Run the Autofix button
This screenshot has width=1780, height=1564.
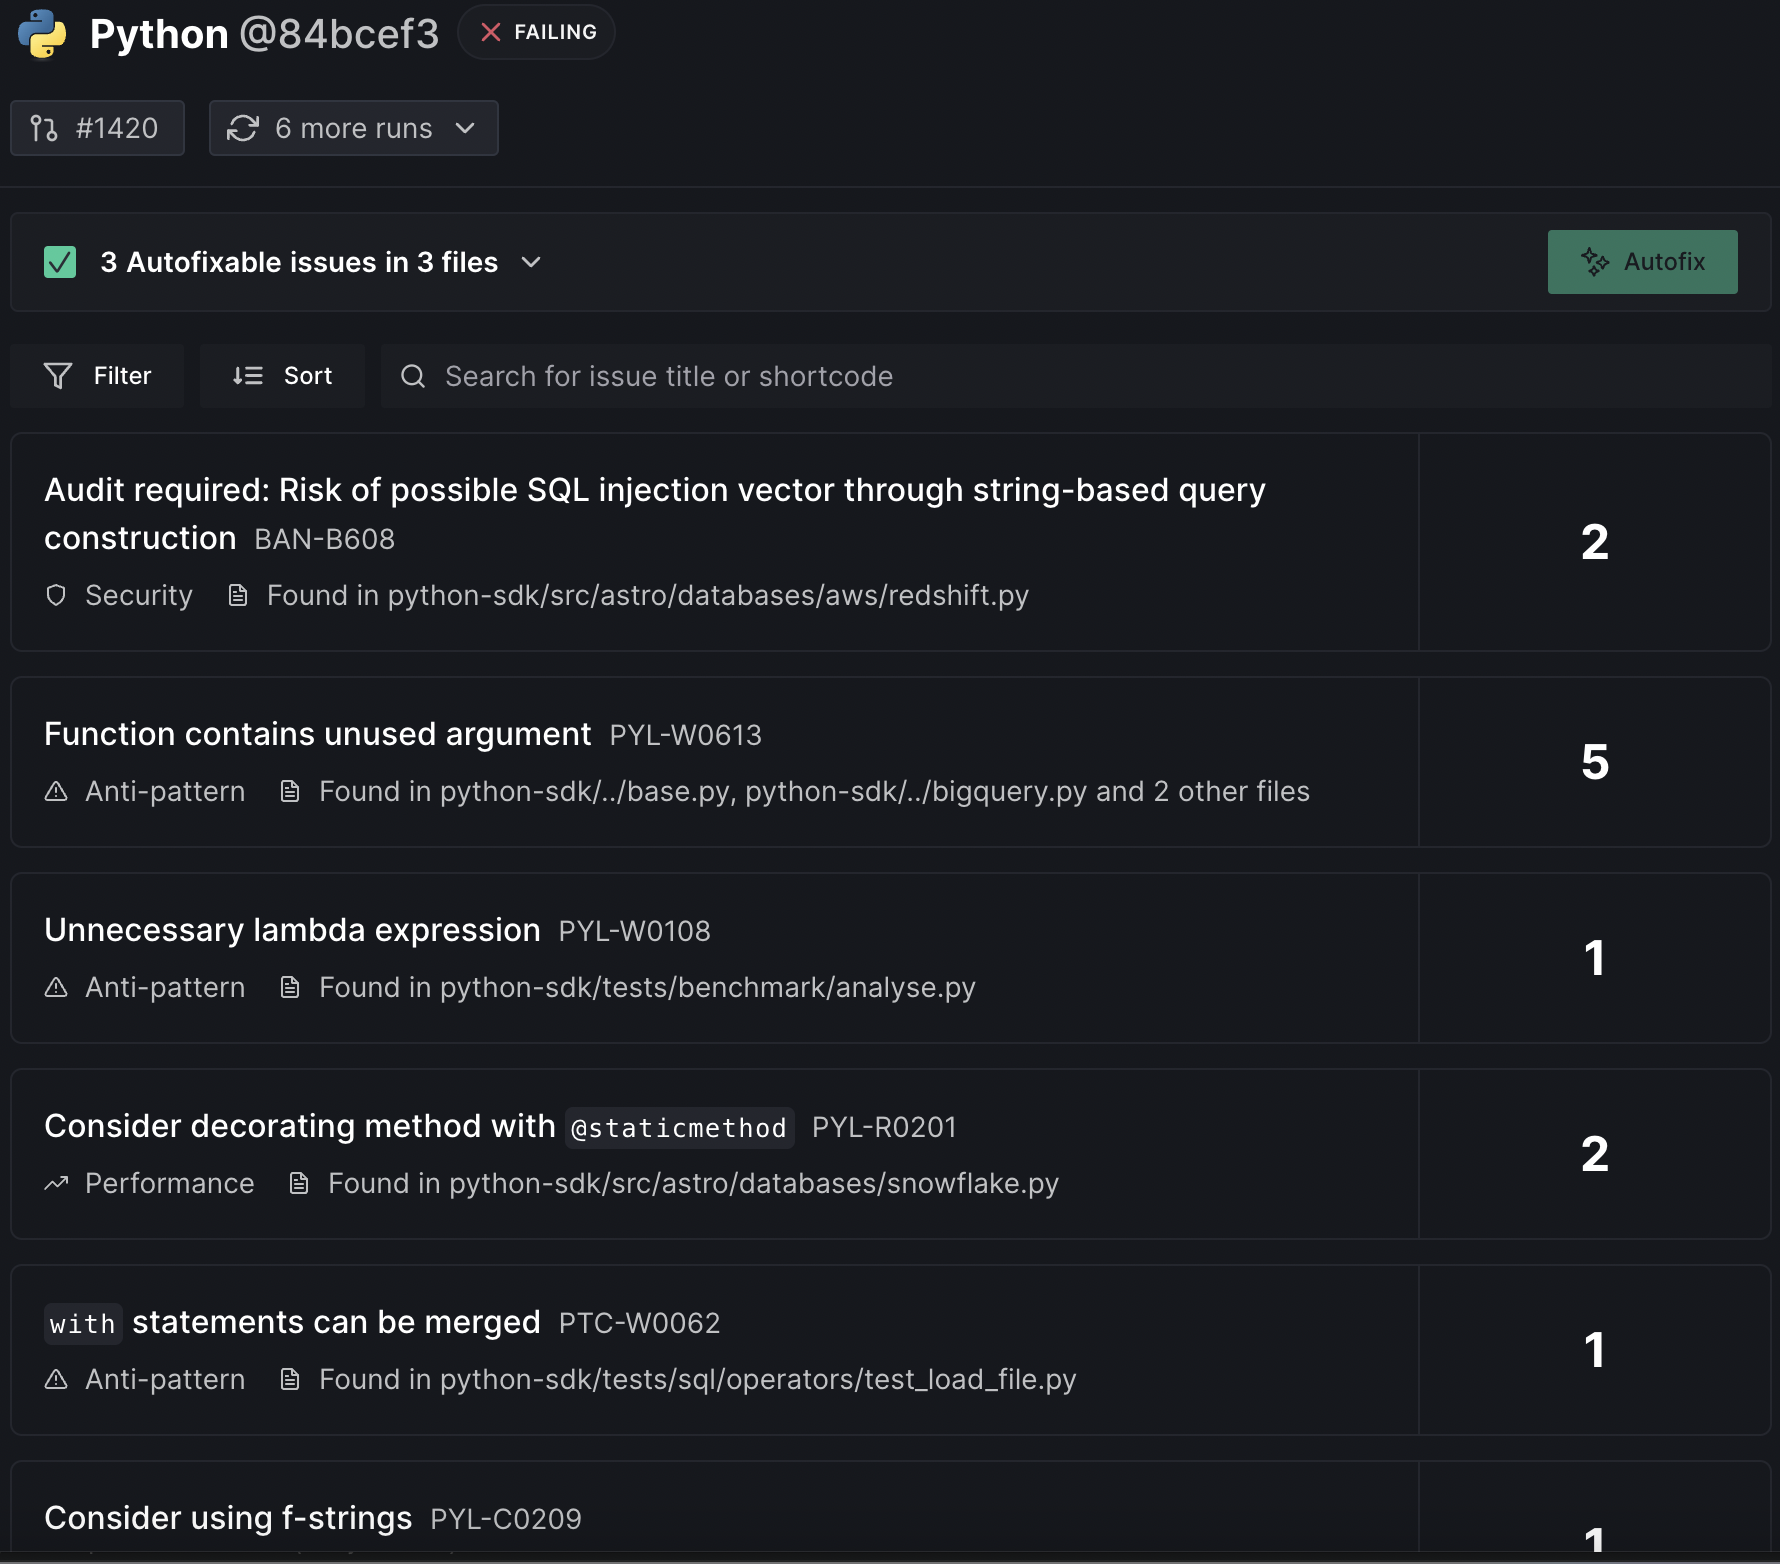[x=1642, y=262]
